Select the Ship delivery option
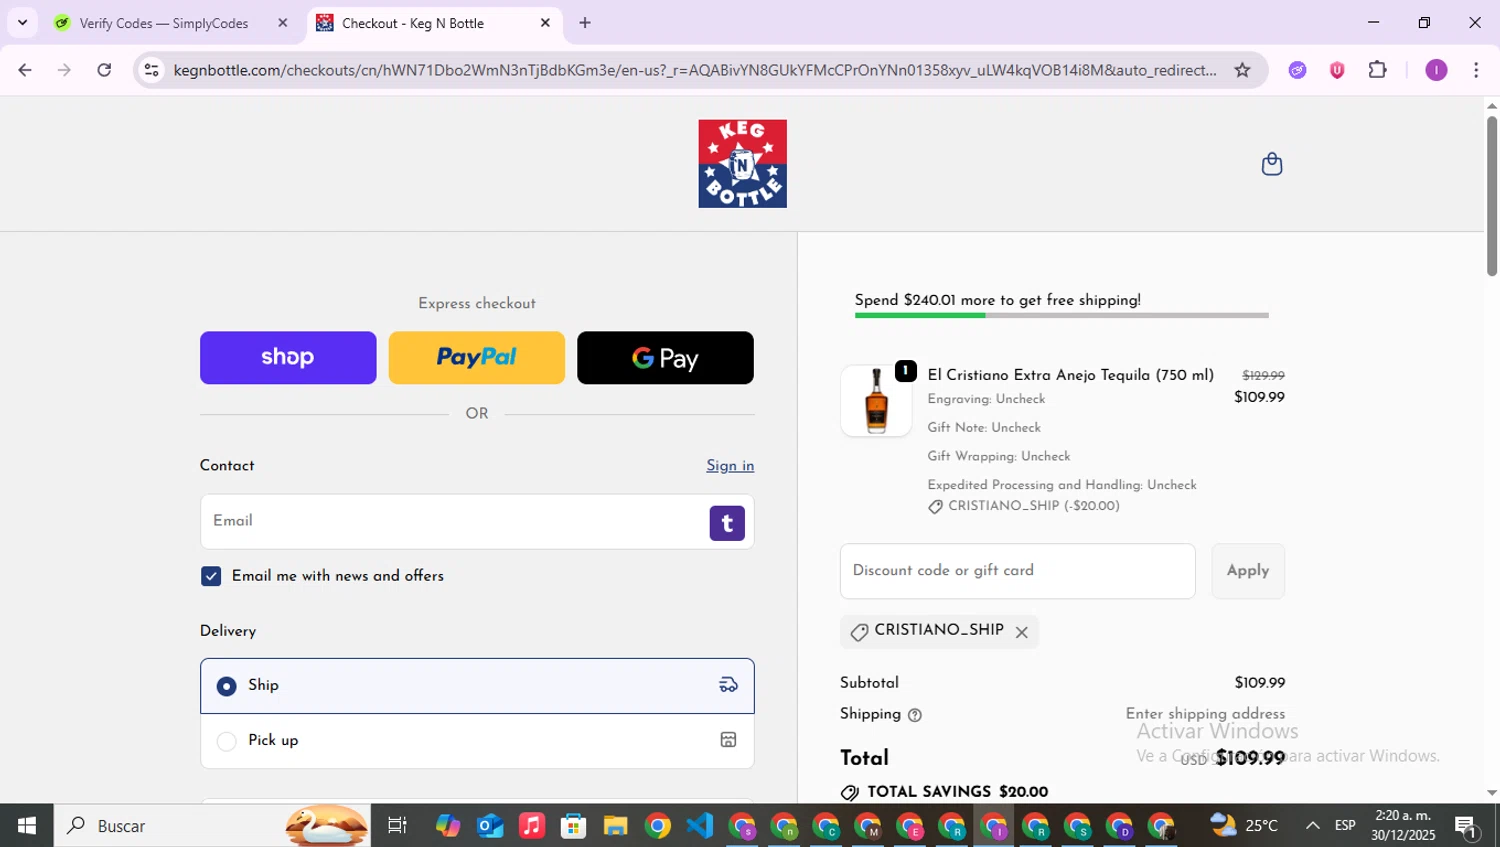 [477, 686]
